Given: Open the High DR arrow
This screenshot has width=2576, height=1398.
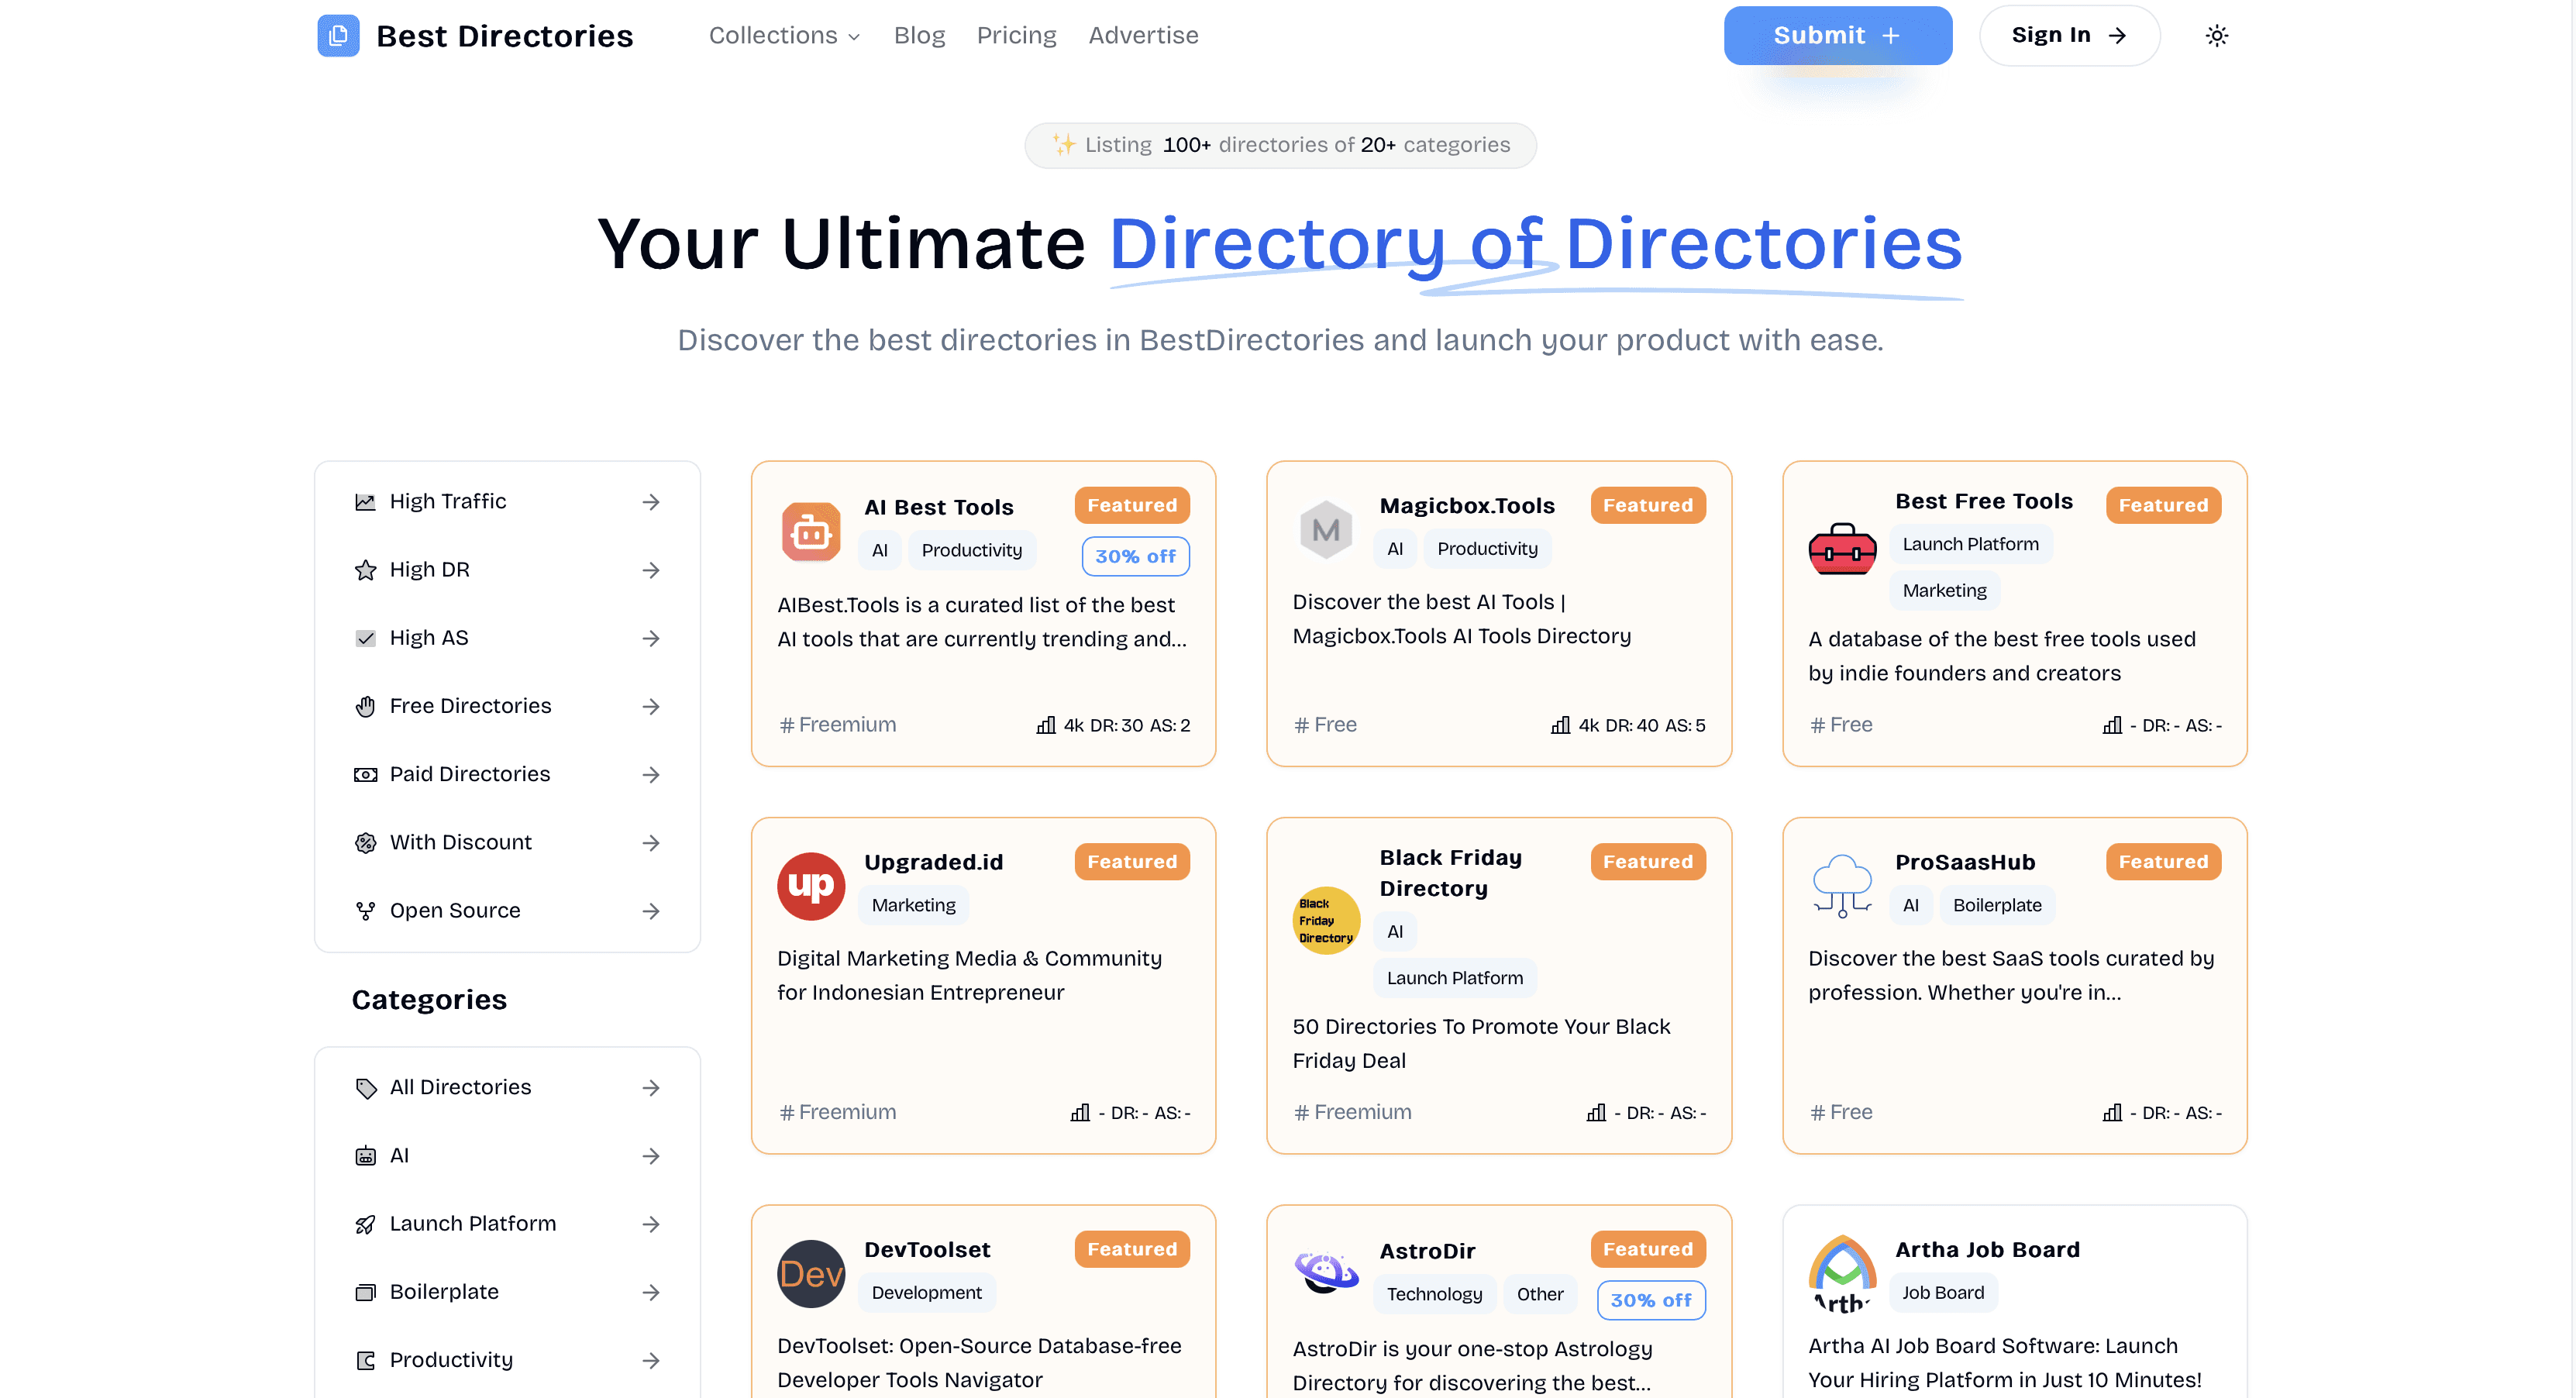Looking at the screenshot, I should [x=651, y=570].
